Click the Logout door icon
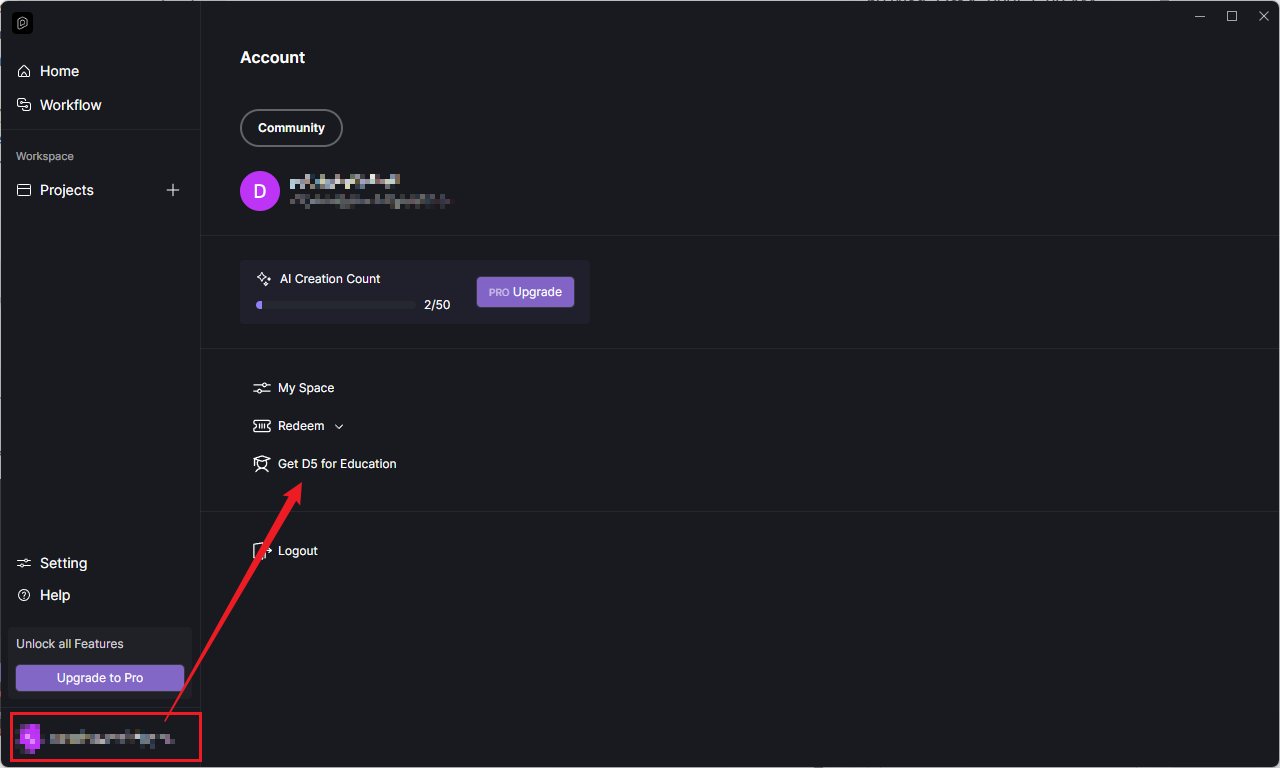1280x768 pixels. pyautogui.click(x=262, y=551)
